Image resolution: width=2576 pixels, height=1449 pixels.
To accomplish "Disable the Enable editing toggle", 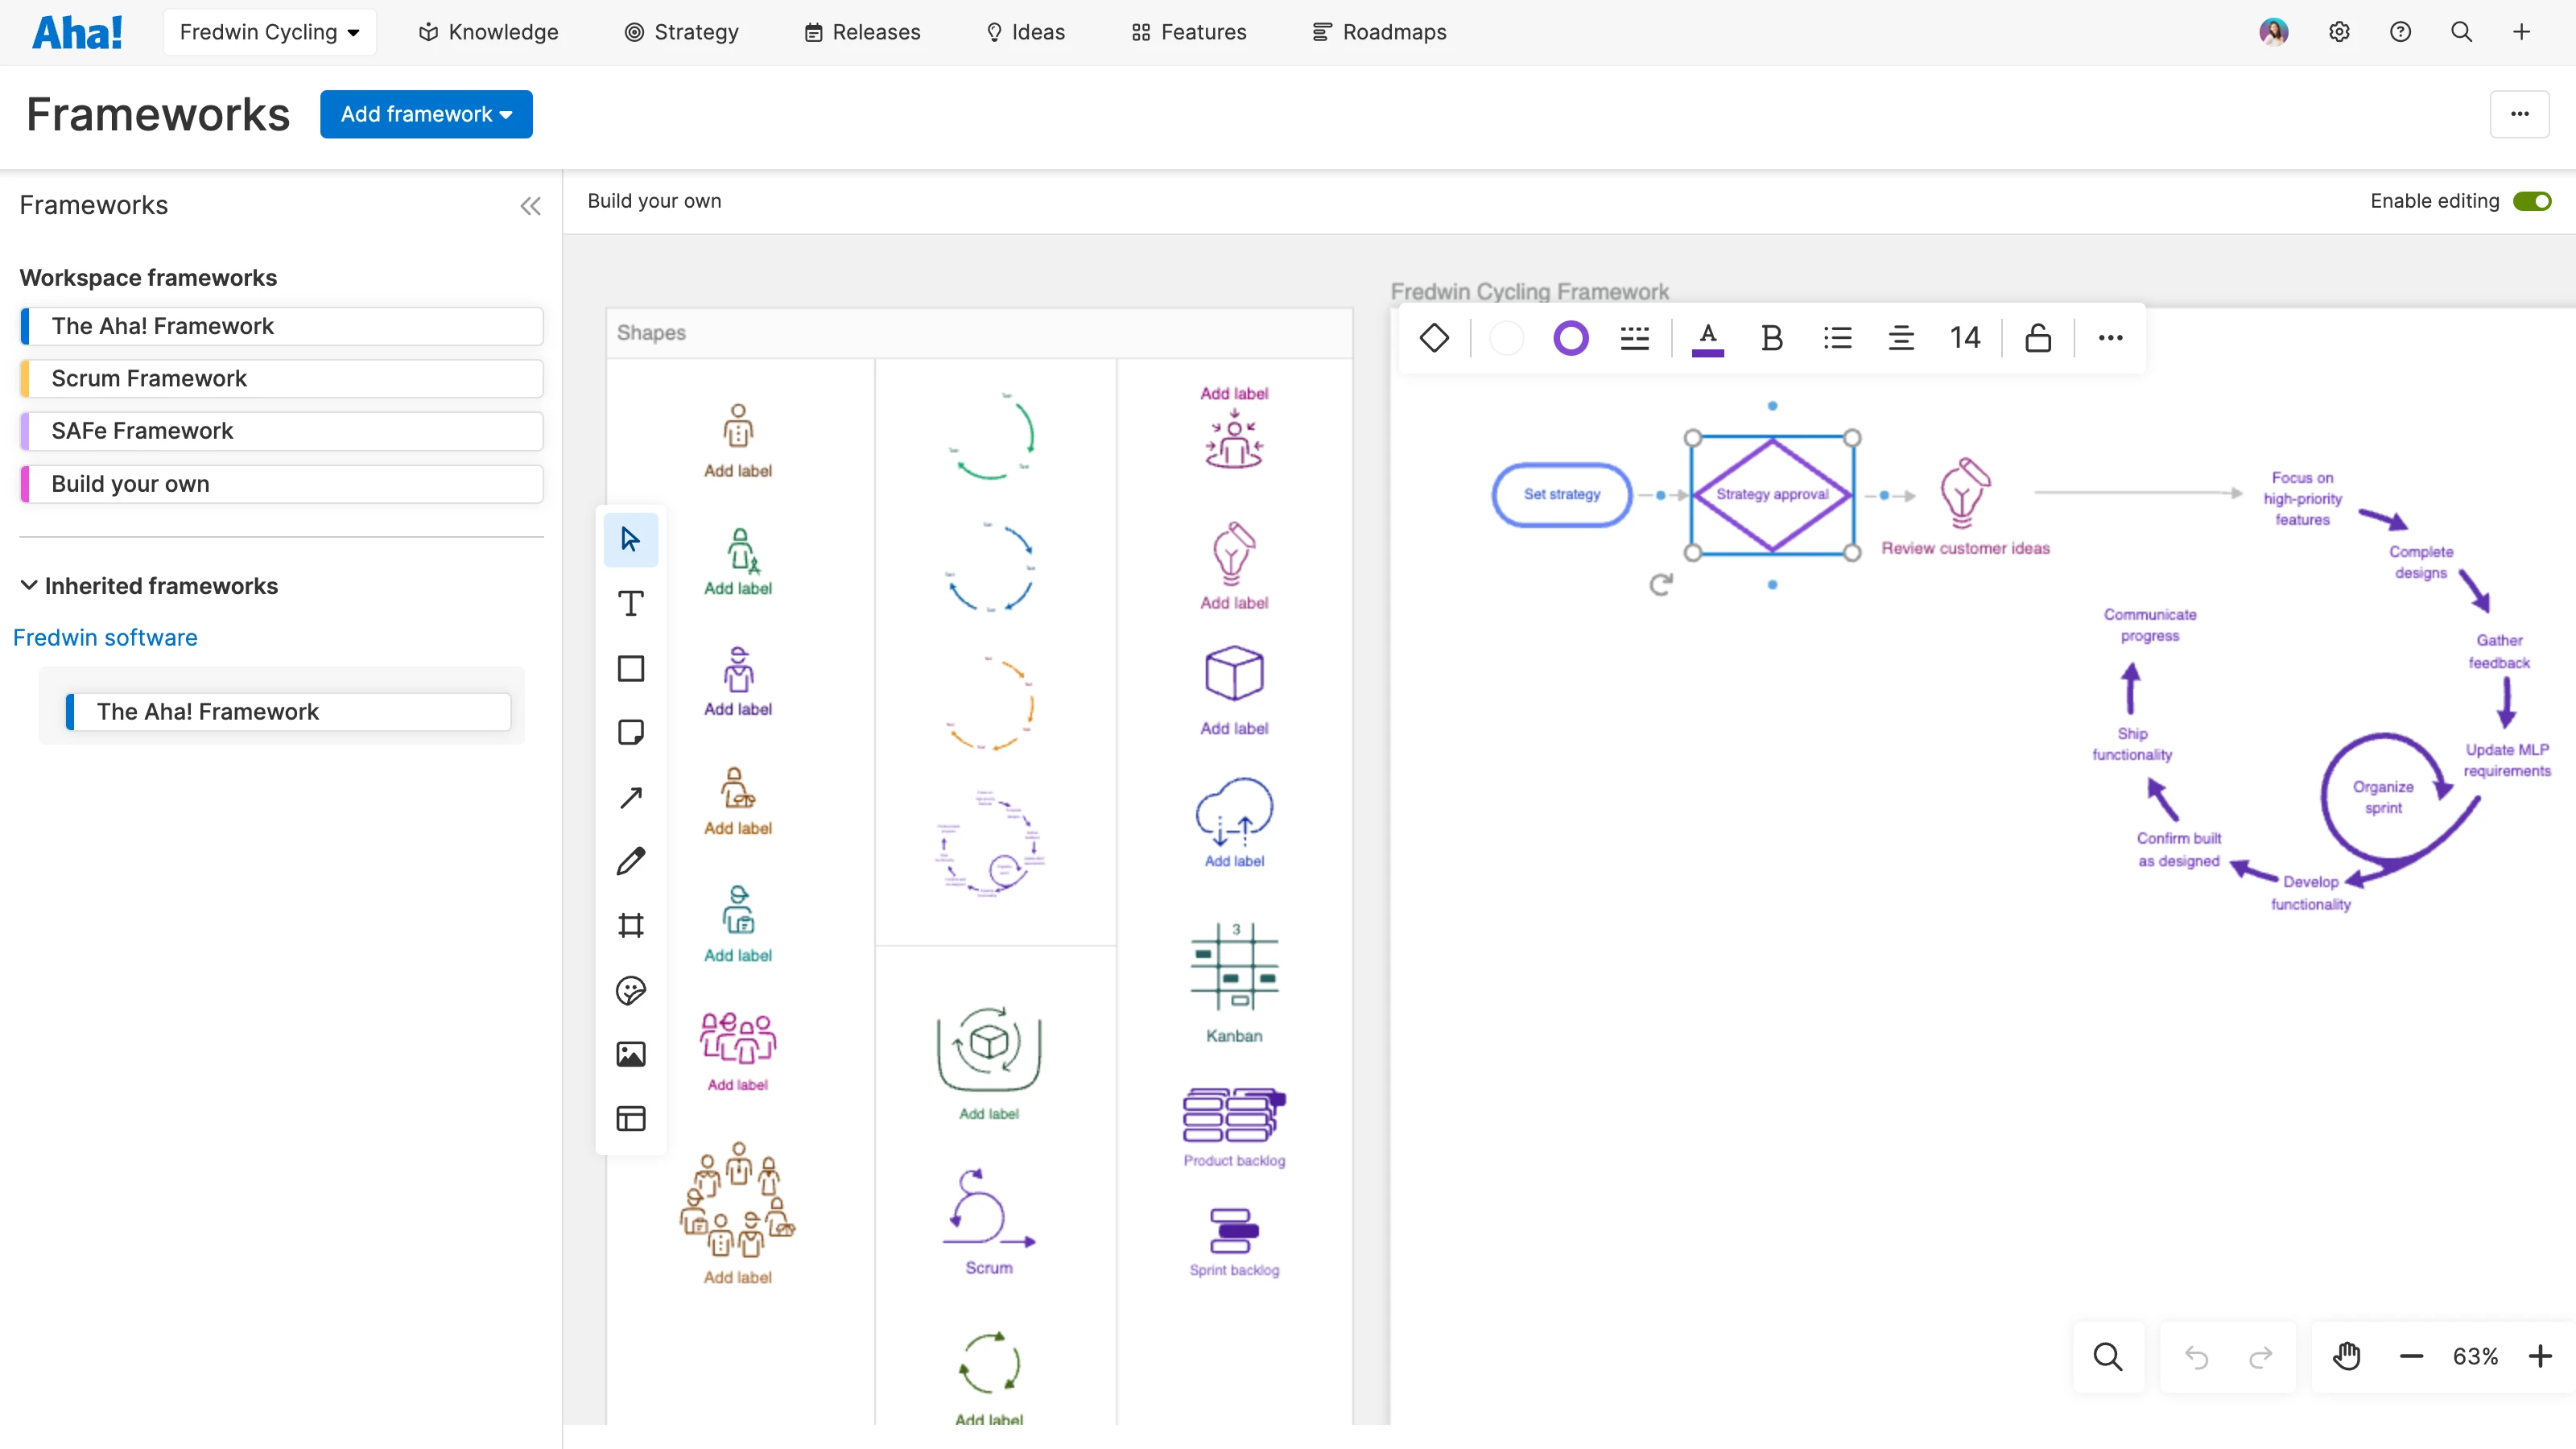I will pyautogui.click(x=2532, y=200).
